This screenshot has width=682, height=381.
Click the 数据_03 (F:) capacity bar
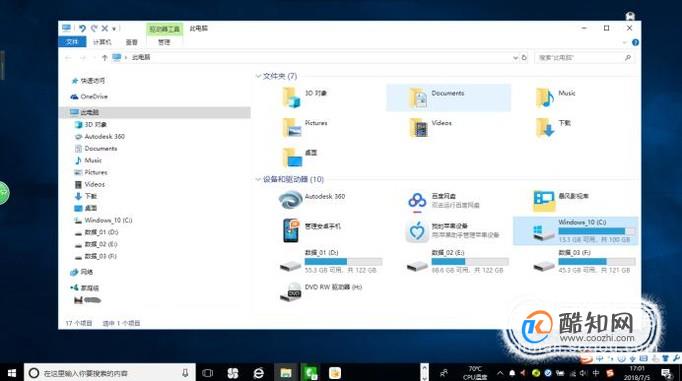pyautogui.click(x=597, y=261)
